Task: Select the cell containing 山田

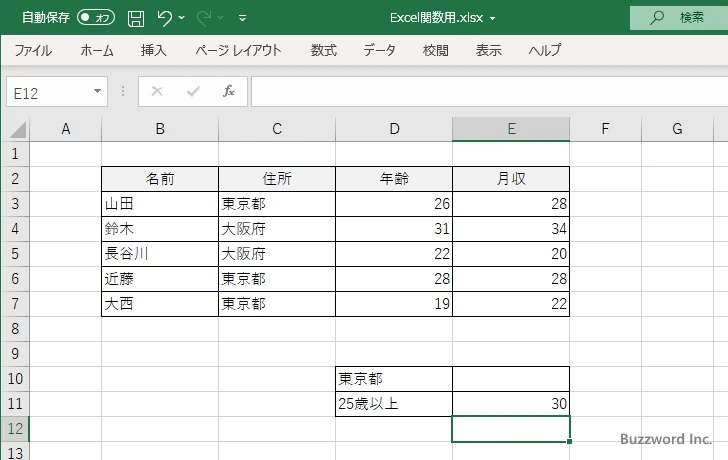Action: coord(160,204)
